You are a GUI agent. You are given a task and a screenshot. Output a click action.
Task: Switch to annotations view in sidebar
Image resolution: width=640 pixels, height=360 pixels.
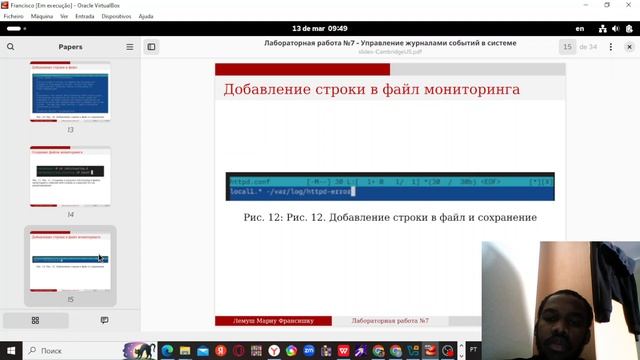click(104, 320)
